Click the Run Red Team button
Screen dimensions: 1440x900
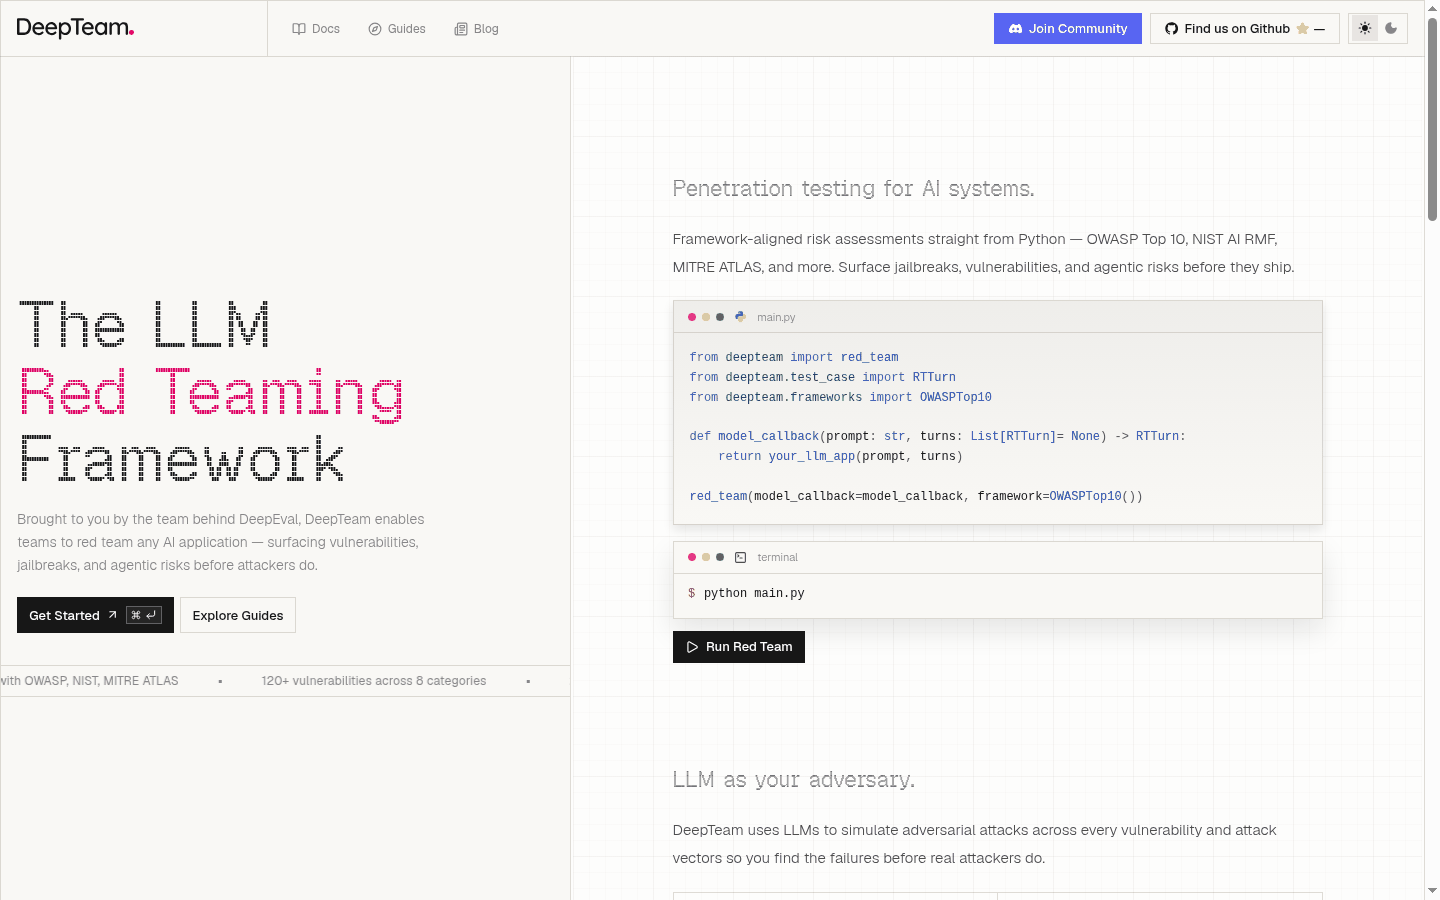[x=739, y=647]
